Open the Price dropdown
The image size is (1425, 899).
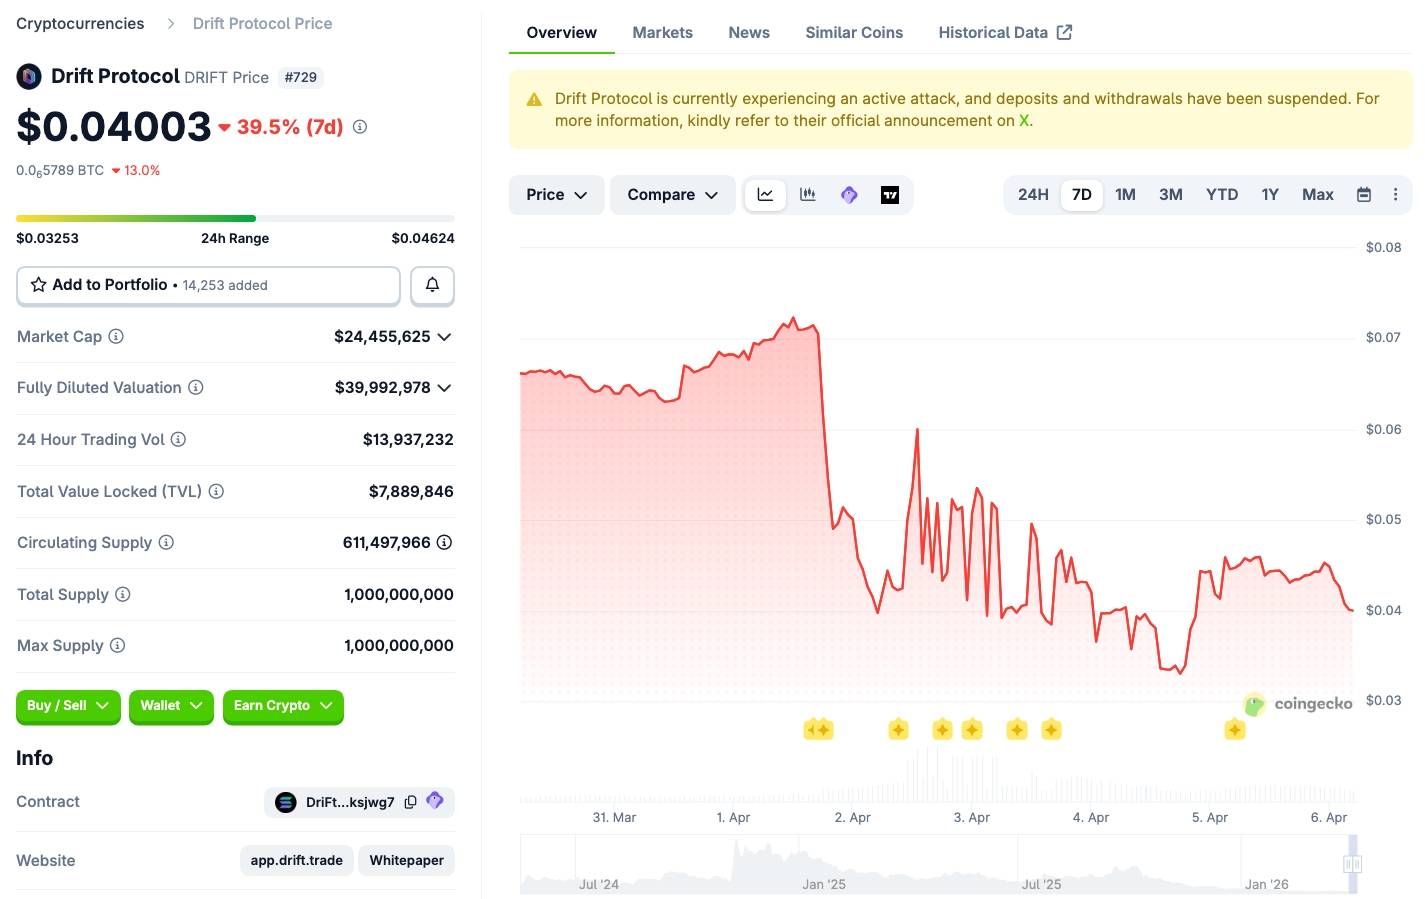[x=555, y=195]
